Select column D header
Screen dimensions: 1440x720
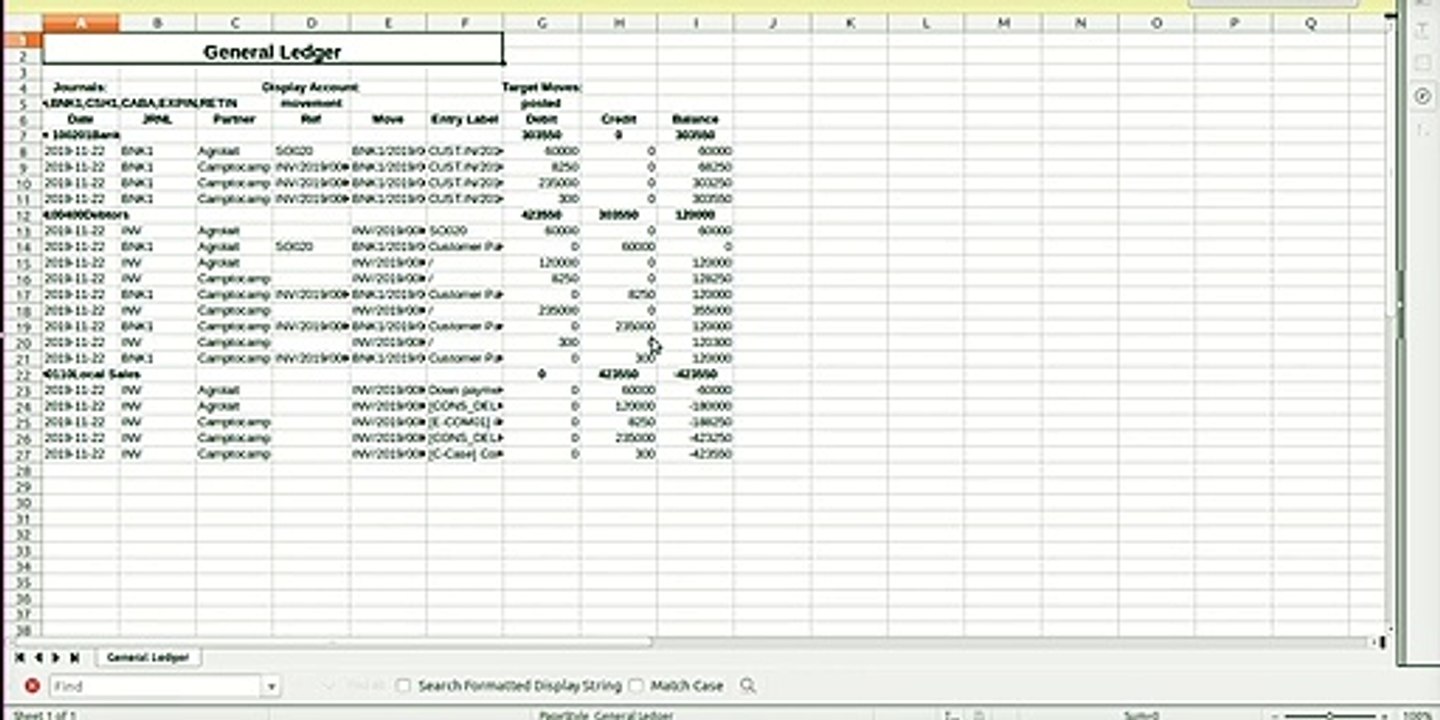[311, 23]
